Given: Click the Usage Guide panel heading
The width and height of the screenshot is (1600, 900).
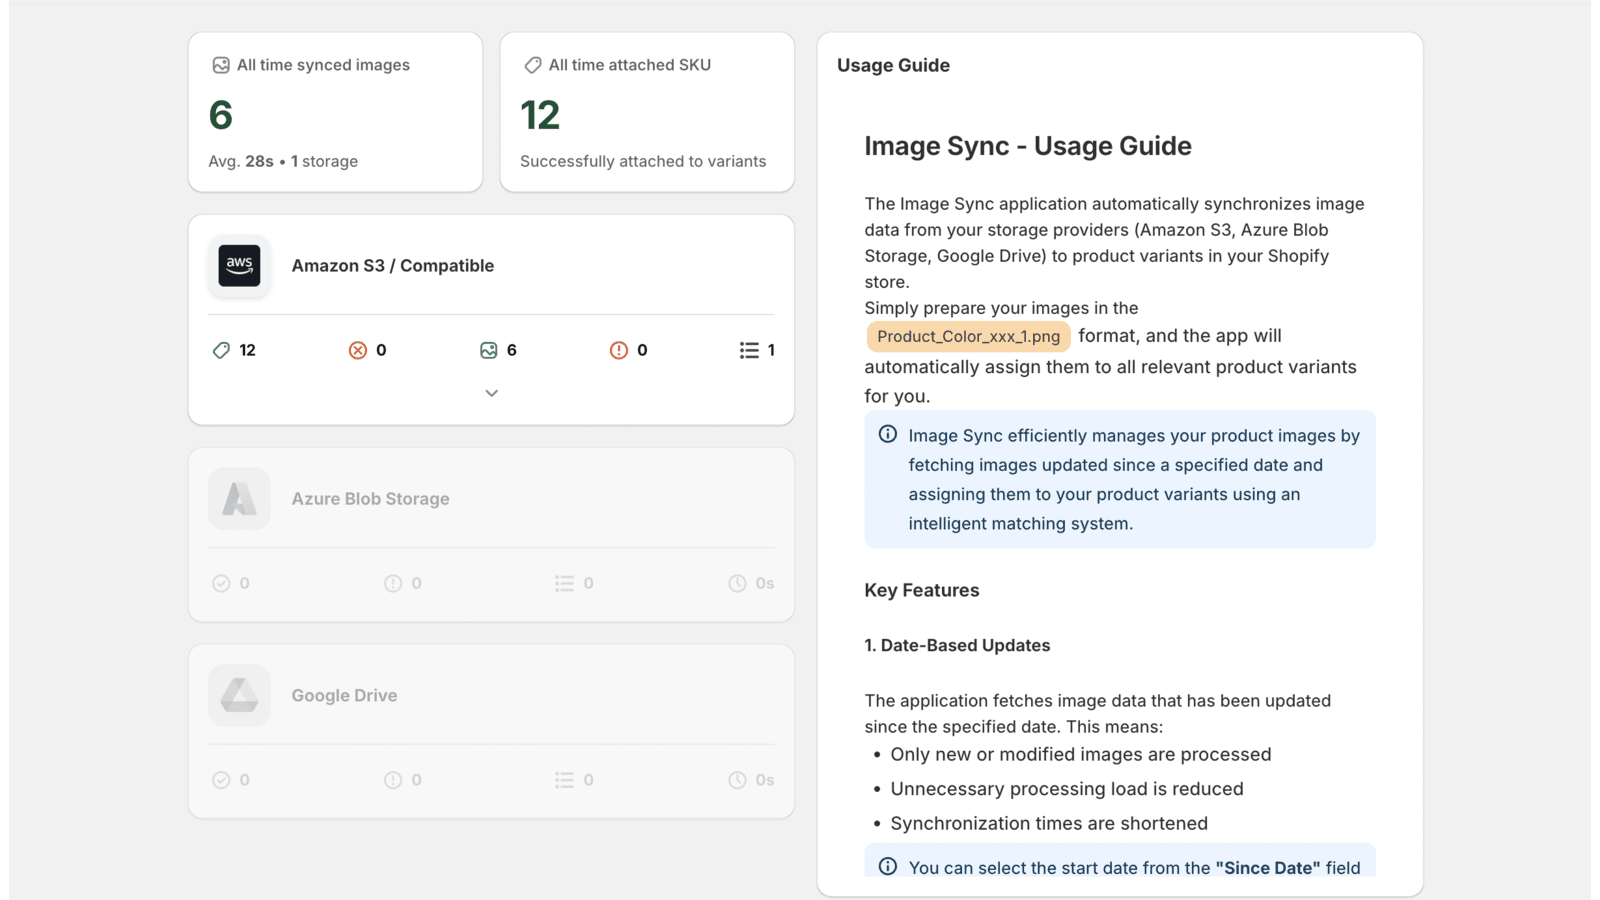Looking at the screenshot, I should coord(893,65).
